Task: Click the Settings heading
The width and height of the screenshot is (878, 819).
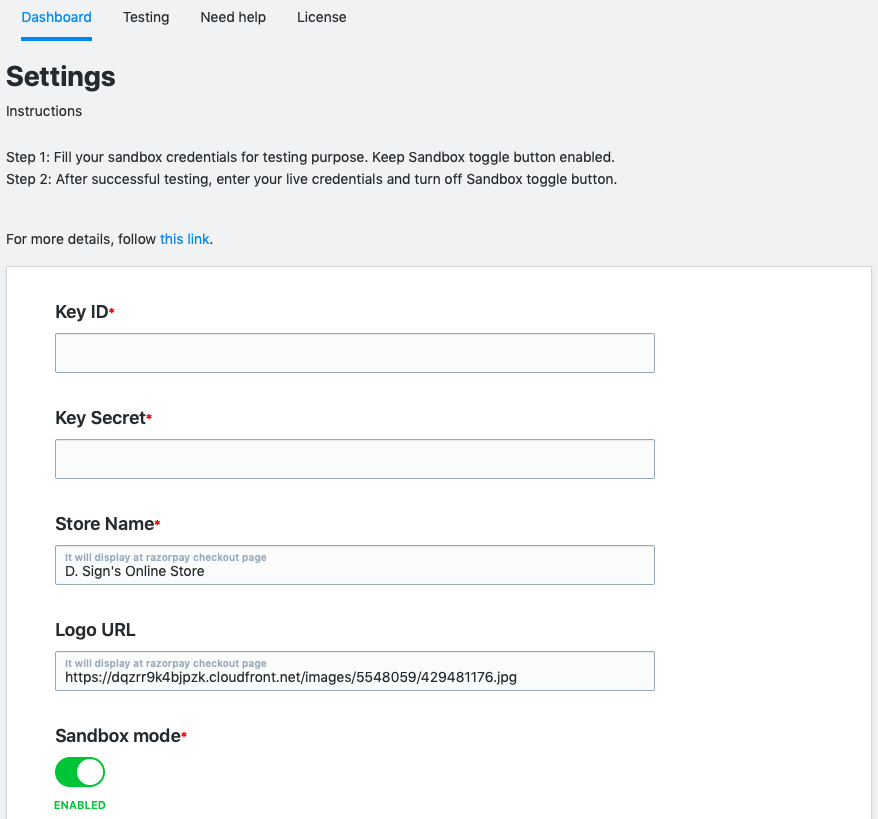Action: (x=60, y=77)
